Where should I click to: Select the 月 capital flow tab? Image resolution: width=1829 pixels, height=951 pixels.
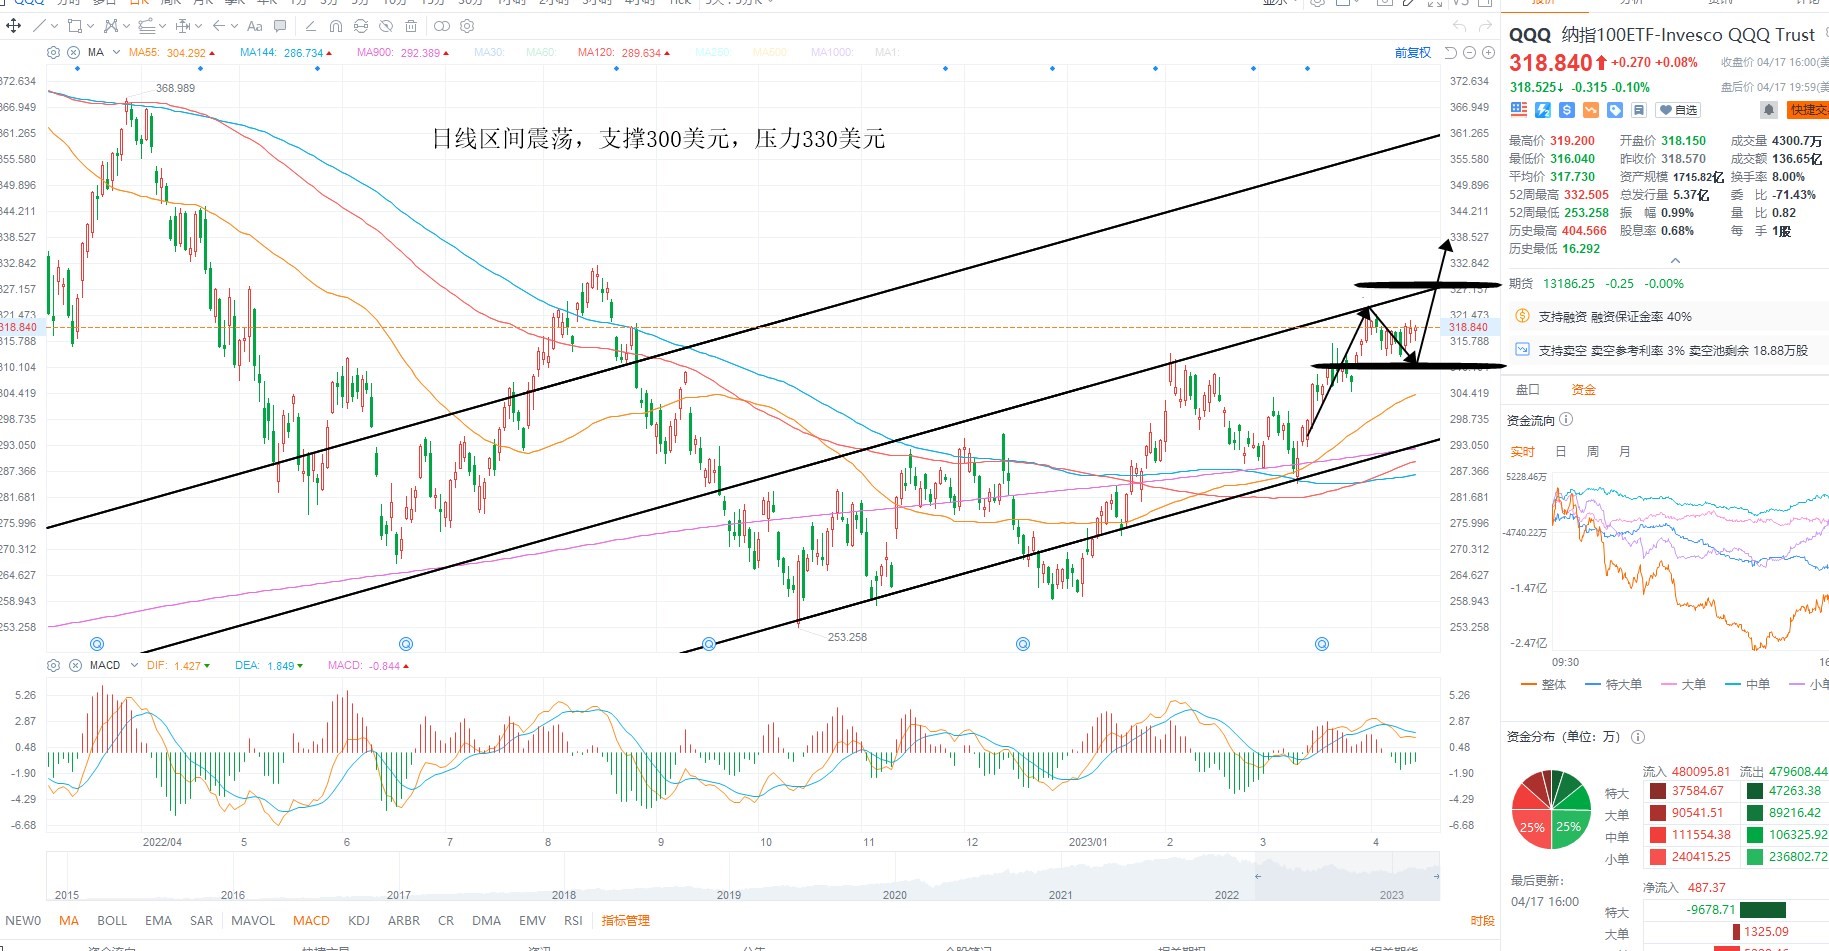click(x=1625, y=452)
